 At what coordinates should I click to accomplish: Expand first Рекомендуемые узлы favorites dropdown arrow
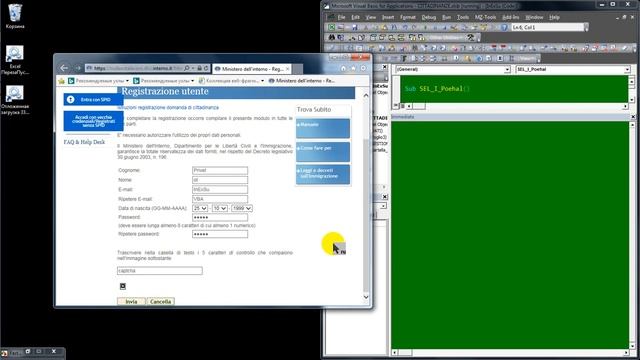click(127, 81)
